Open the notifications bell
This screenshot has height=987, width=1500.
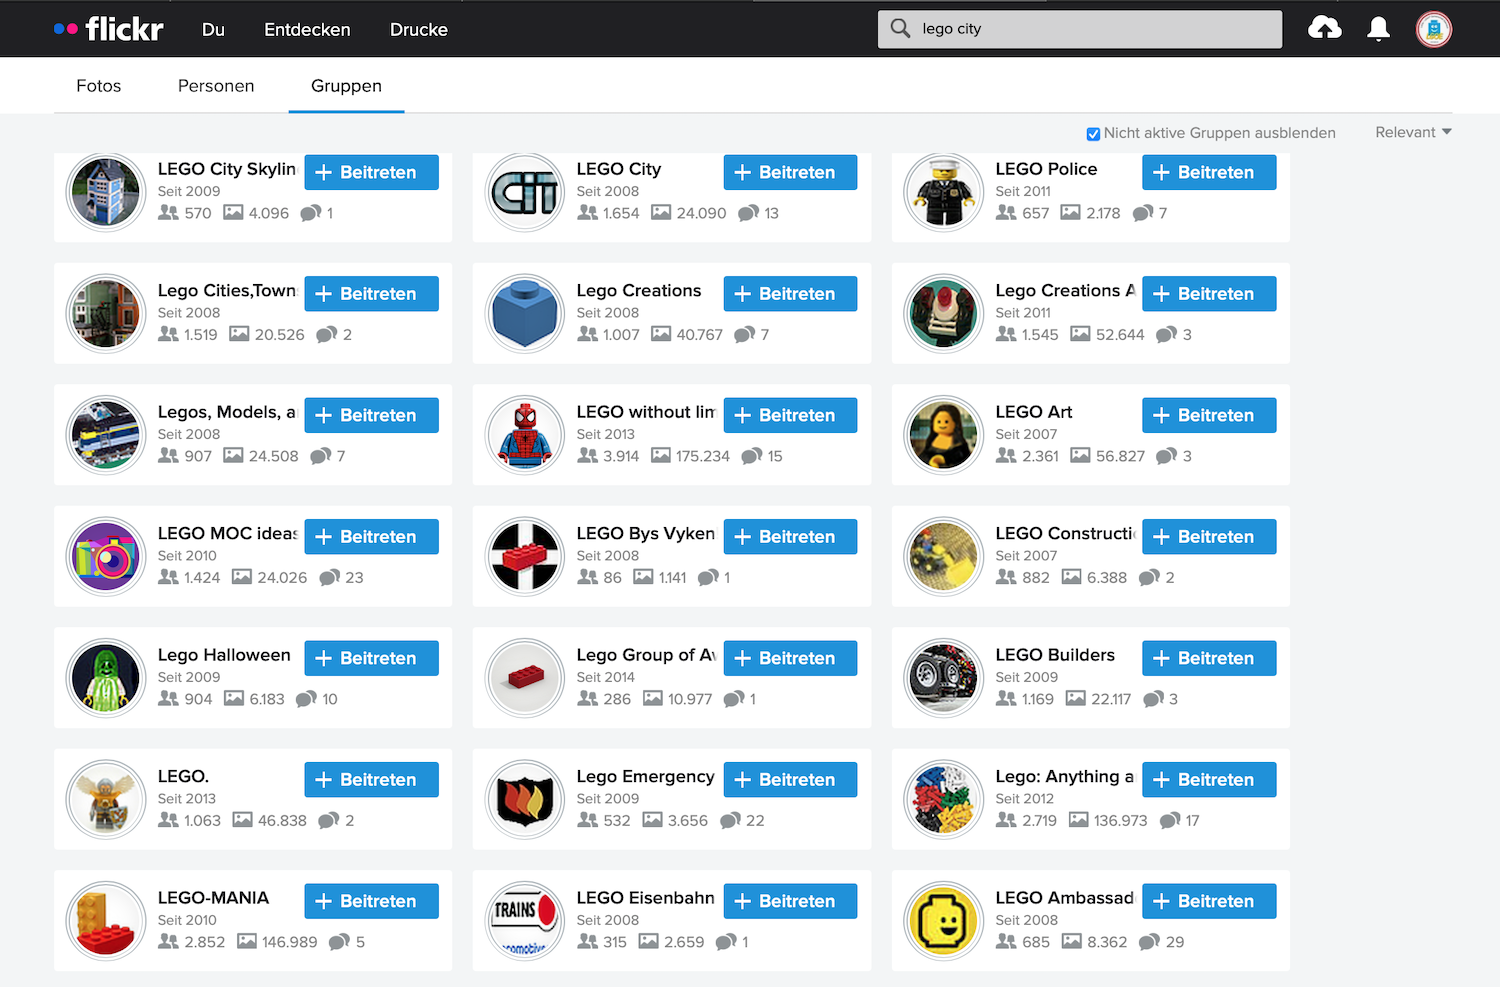tap(1379, 29)
